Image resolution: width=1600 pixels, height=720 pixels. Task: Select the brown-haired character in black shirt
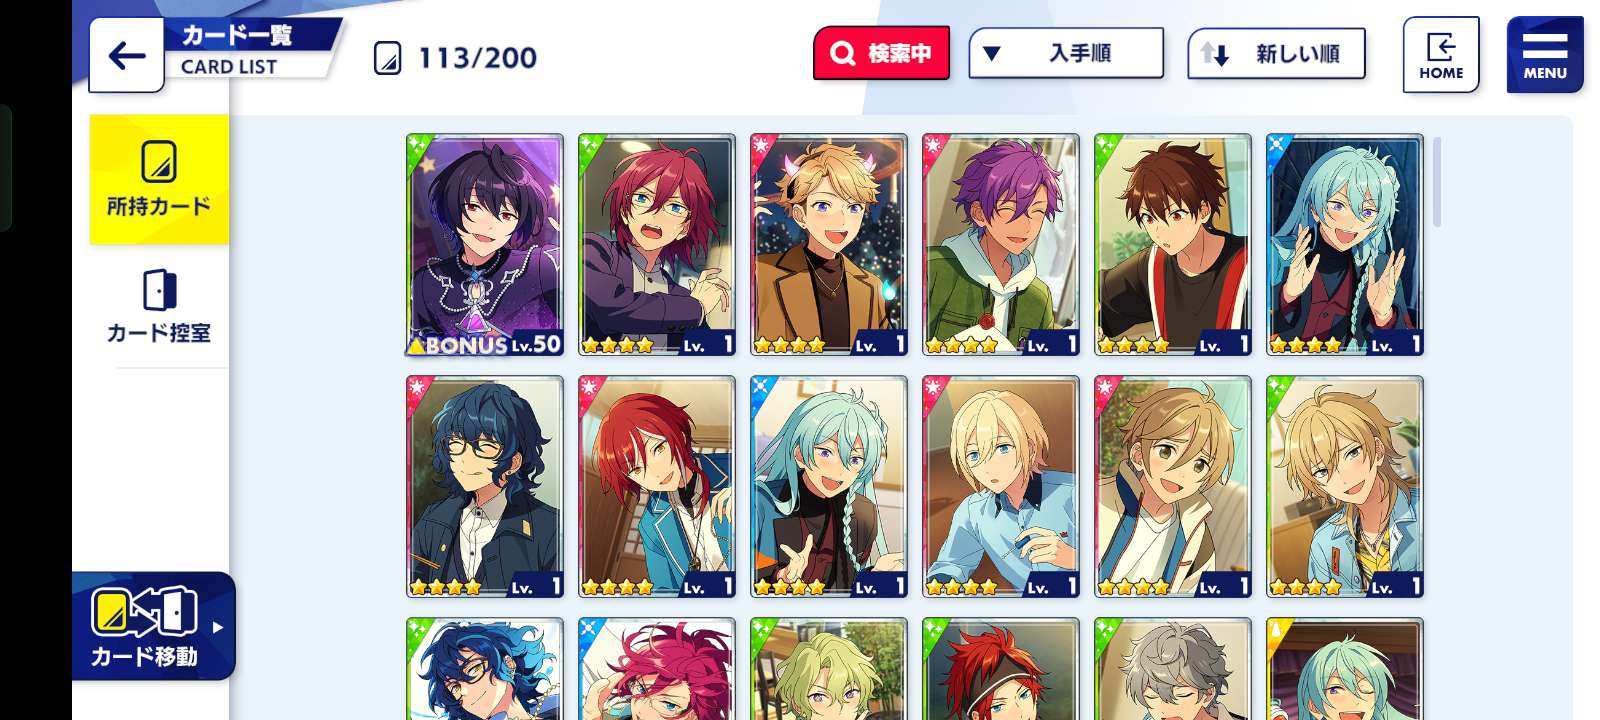(1173, 245)
